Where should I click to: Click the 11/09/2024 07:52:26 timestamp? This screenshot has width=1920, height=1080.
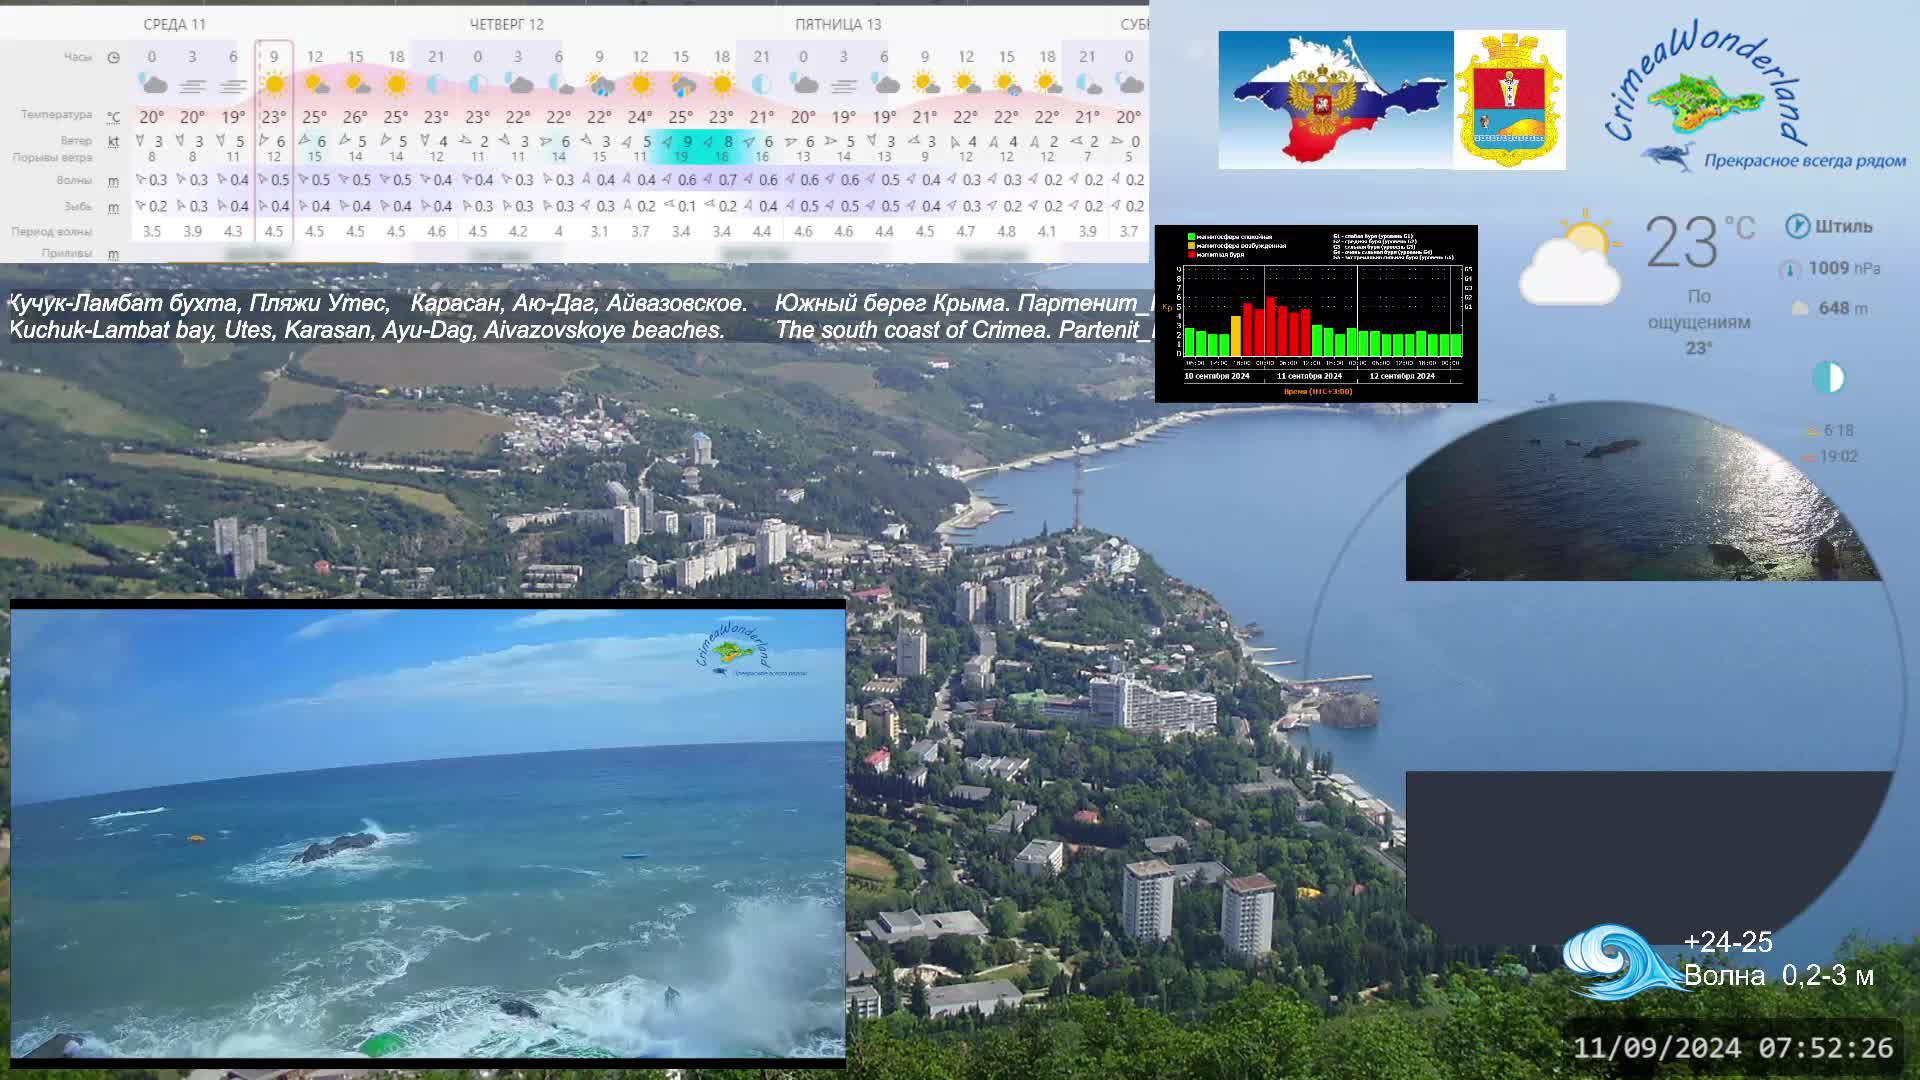(x=1734, y=1048)
